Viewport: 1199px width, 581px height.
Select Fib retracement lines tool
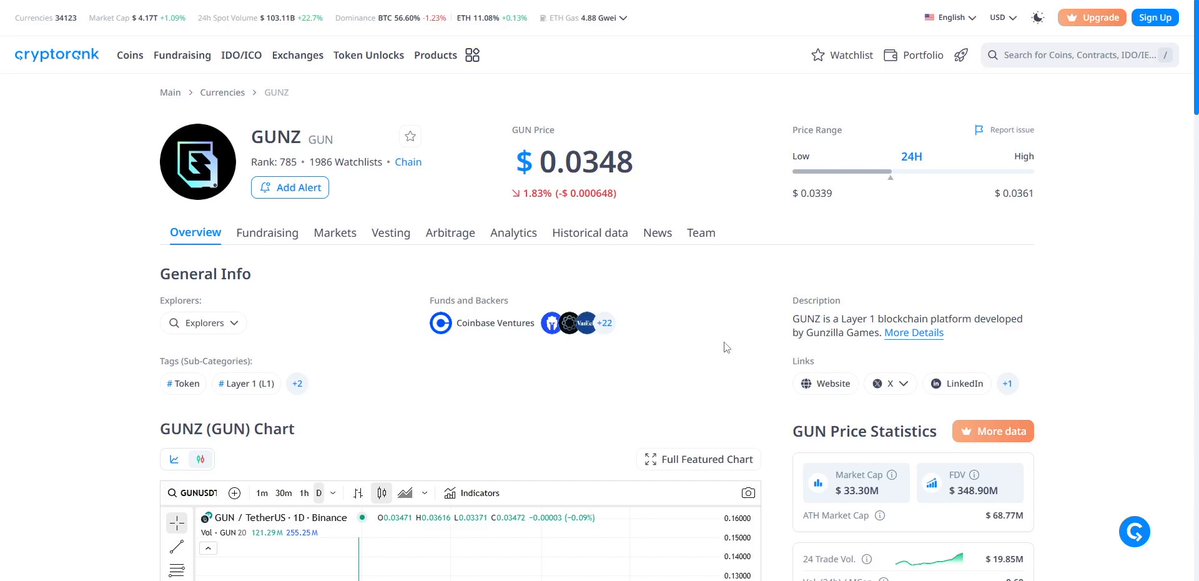(177, 570)
